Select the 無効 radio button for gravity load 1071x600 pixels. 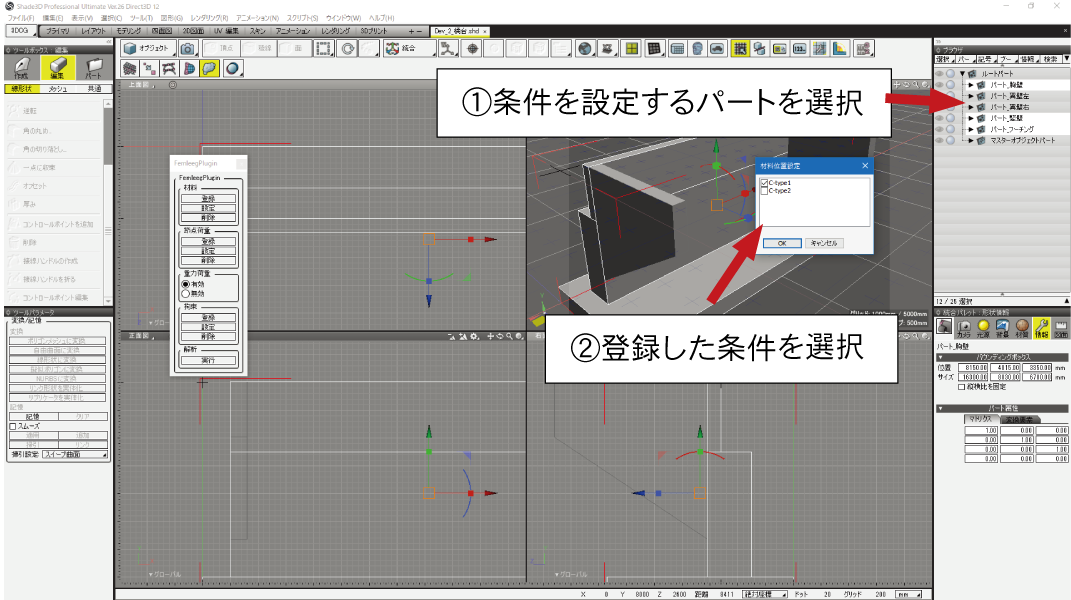(185, 293)
